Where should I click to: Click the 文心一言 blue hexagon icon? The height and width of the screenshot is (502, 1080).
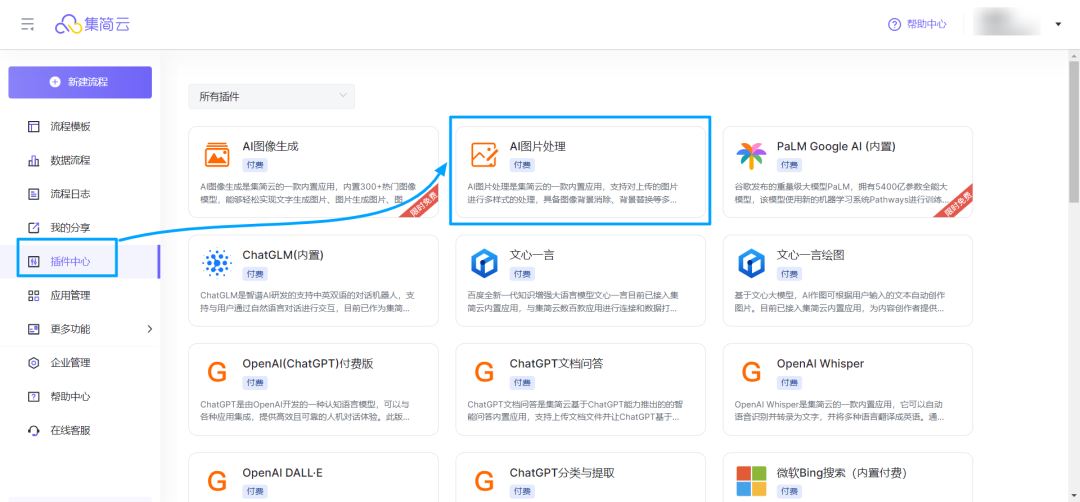[x=484, y=263]
